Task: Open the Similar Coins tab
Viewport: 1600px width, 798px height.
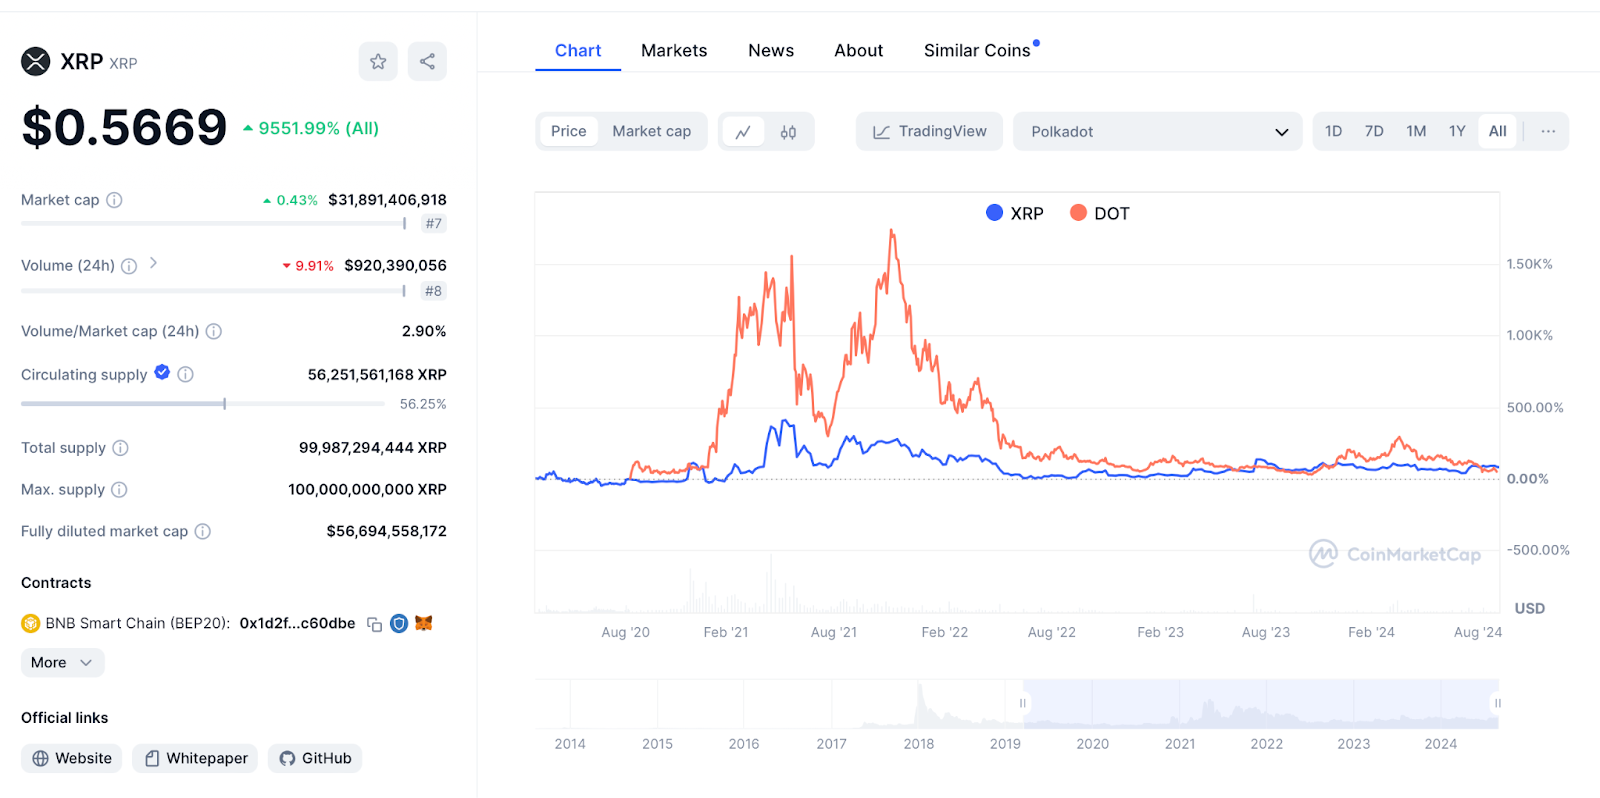Action: click(x=977, y=51)
